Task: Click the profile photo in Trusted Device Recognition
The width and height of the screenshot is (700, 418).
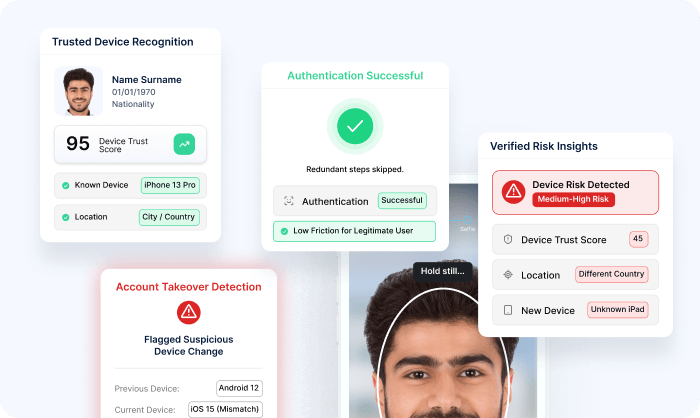Action: [79, 91]
